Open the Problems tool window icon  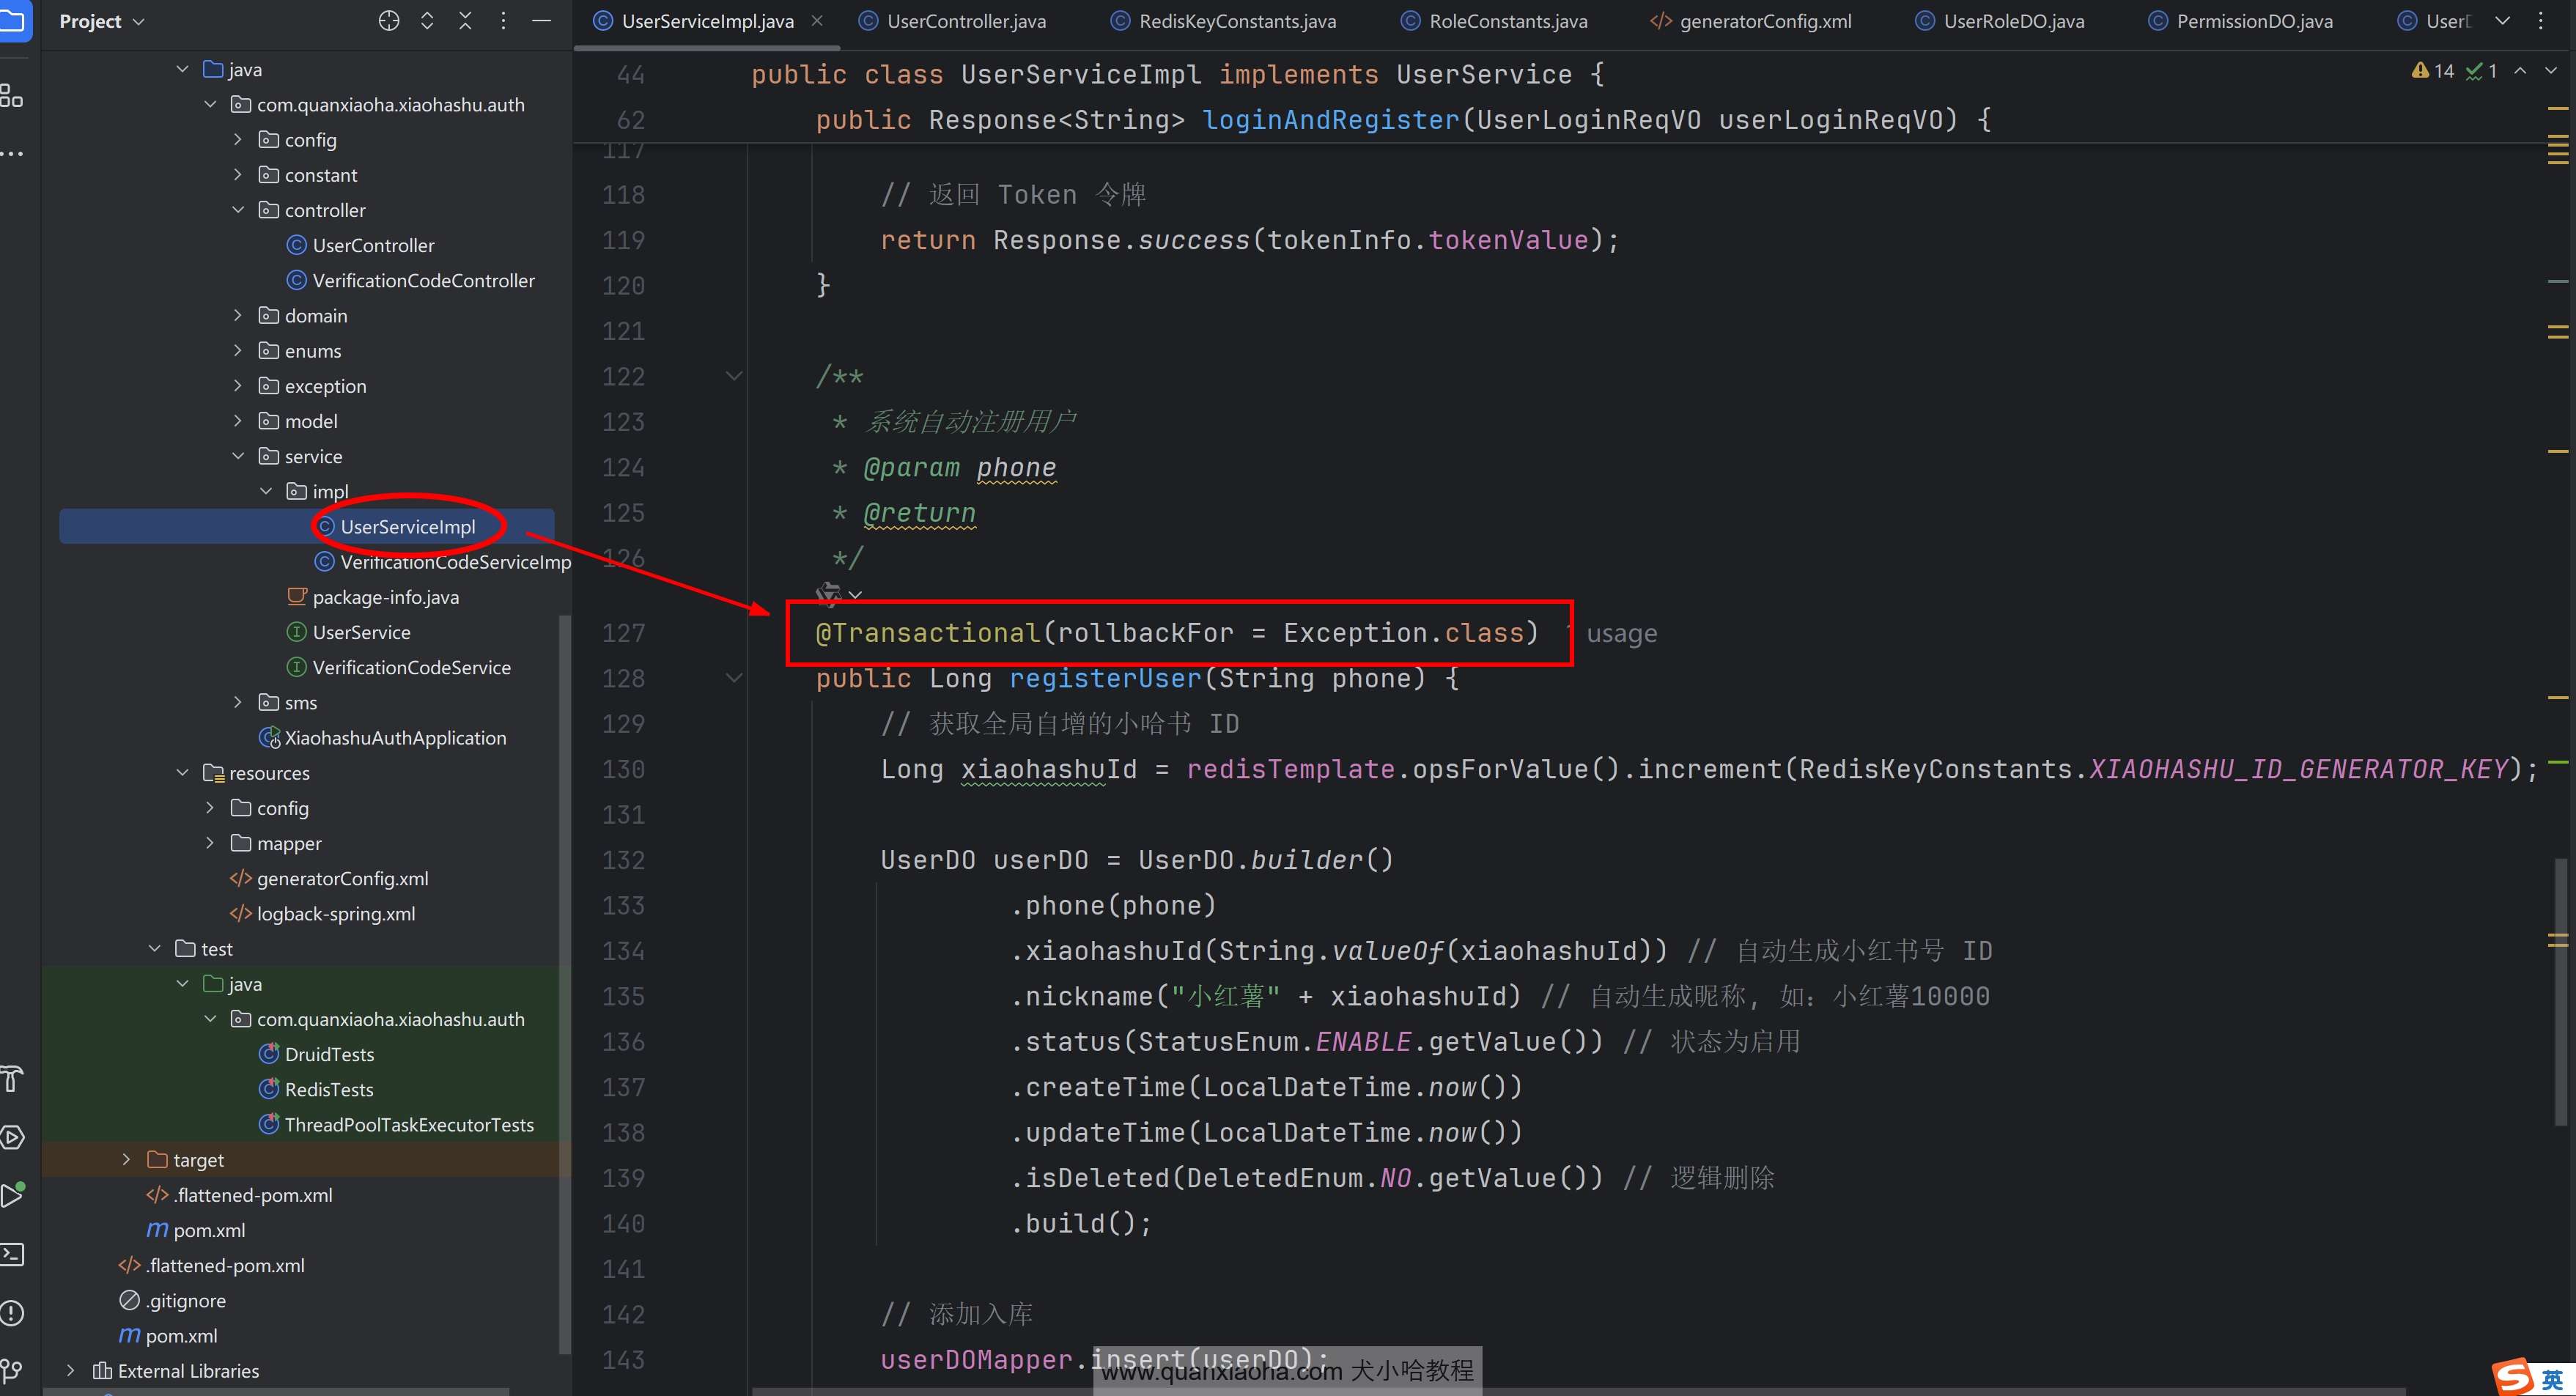(12, 1313)
